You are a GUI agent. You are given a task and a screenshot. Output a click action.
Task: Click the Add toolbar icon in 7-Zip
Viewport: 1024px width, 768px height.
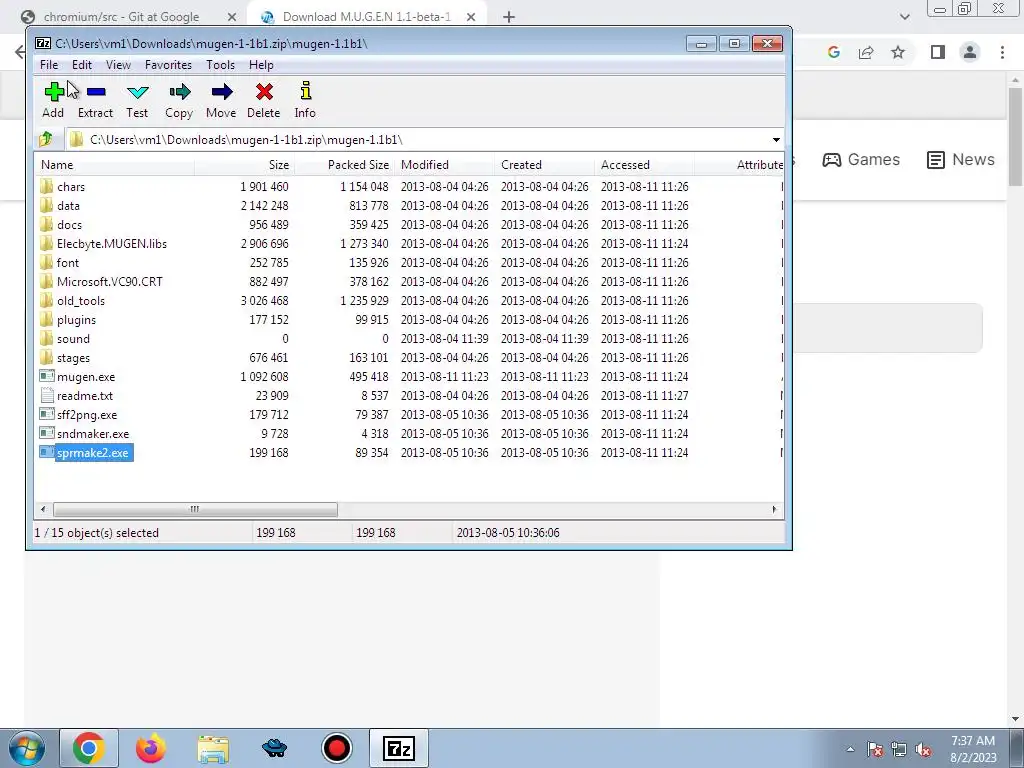(x=54, y=91)
